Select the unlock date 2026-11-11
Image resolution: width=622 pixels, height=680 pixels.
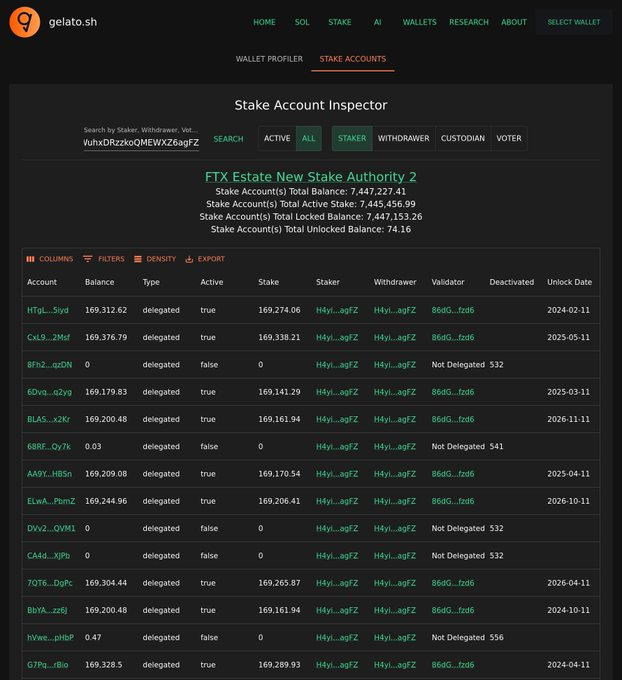[x=568, y=419]
